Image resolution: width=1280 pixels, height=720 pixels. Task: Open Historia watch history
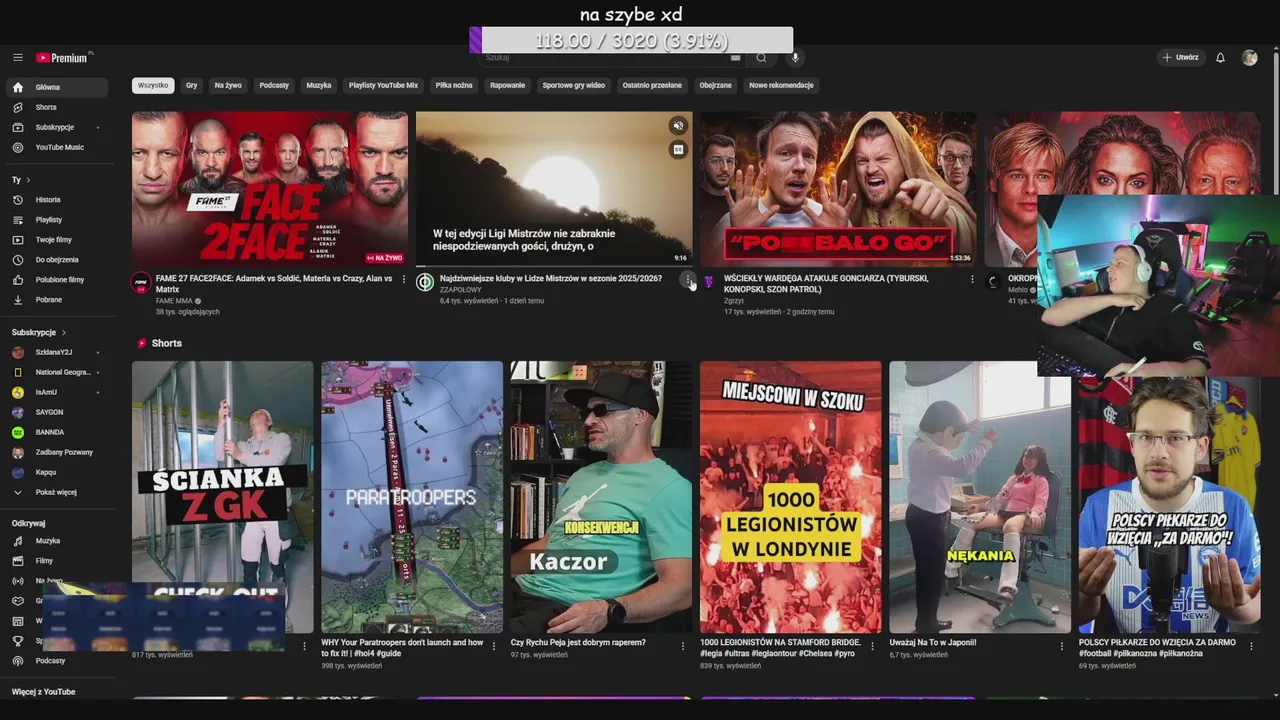coord(56,200)
